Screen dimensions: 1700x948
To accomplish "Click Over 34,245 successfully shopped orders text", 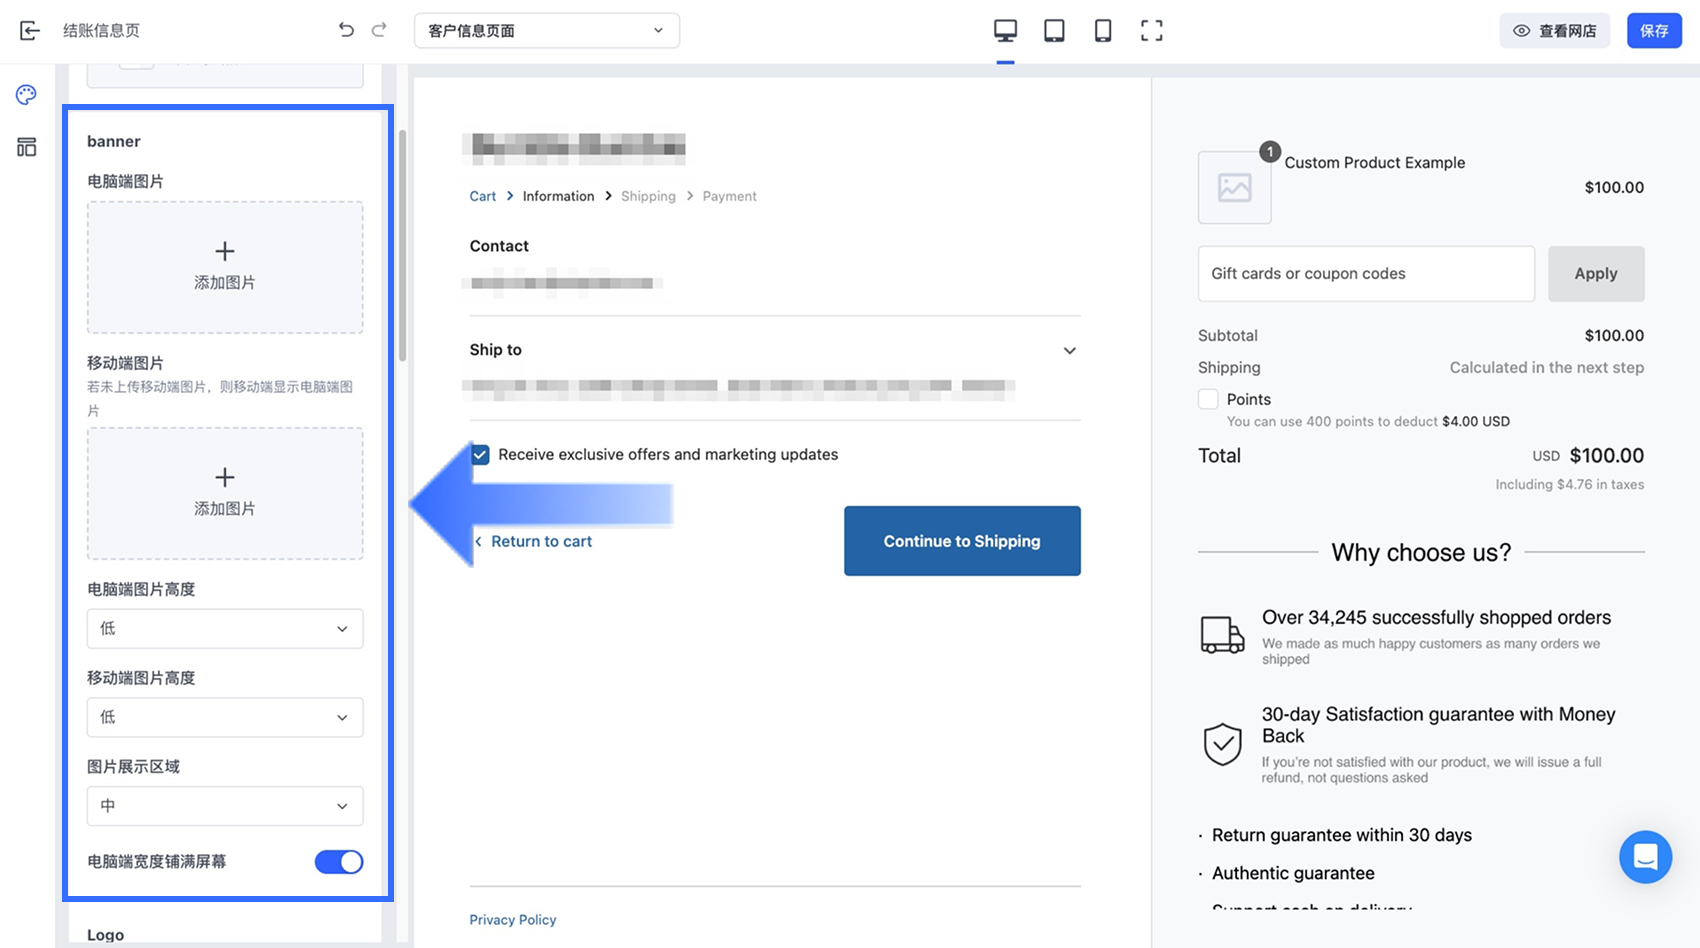I will pos(1437,618).
